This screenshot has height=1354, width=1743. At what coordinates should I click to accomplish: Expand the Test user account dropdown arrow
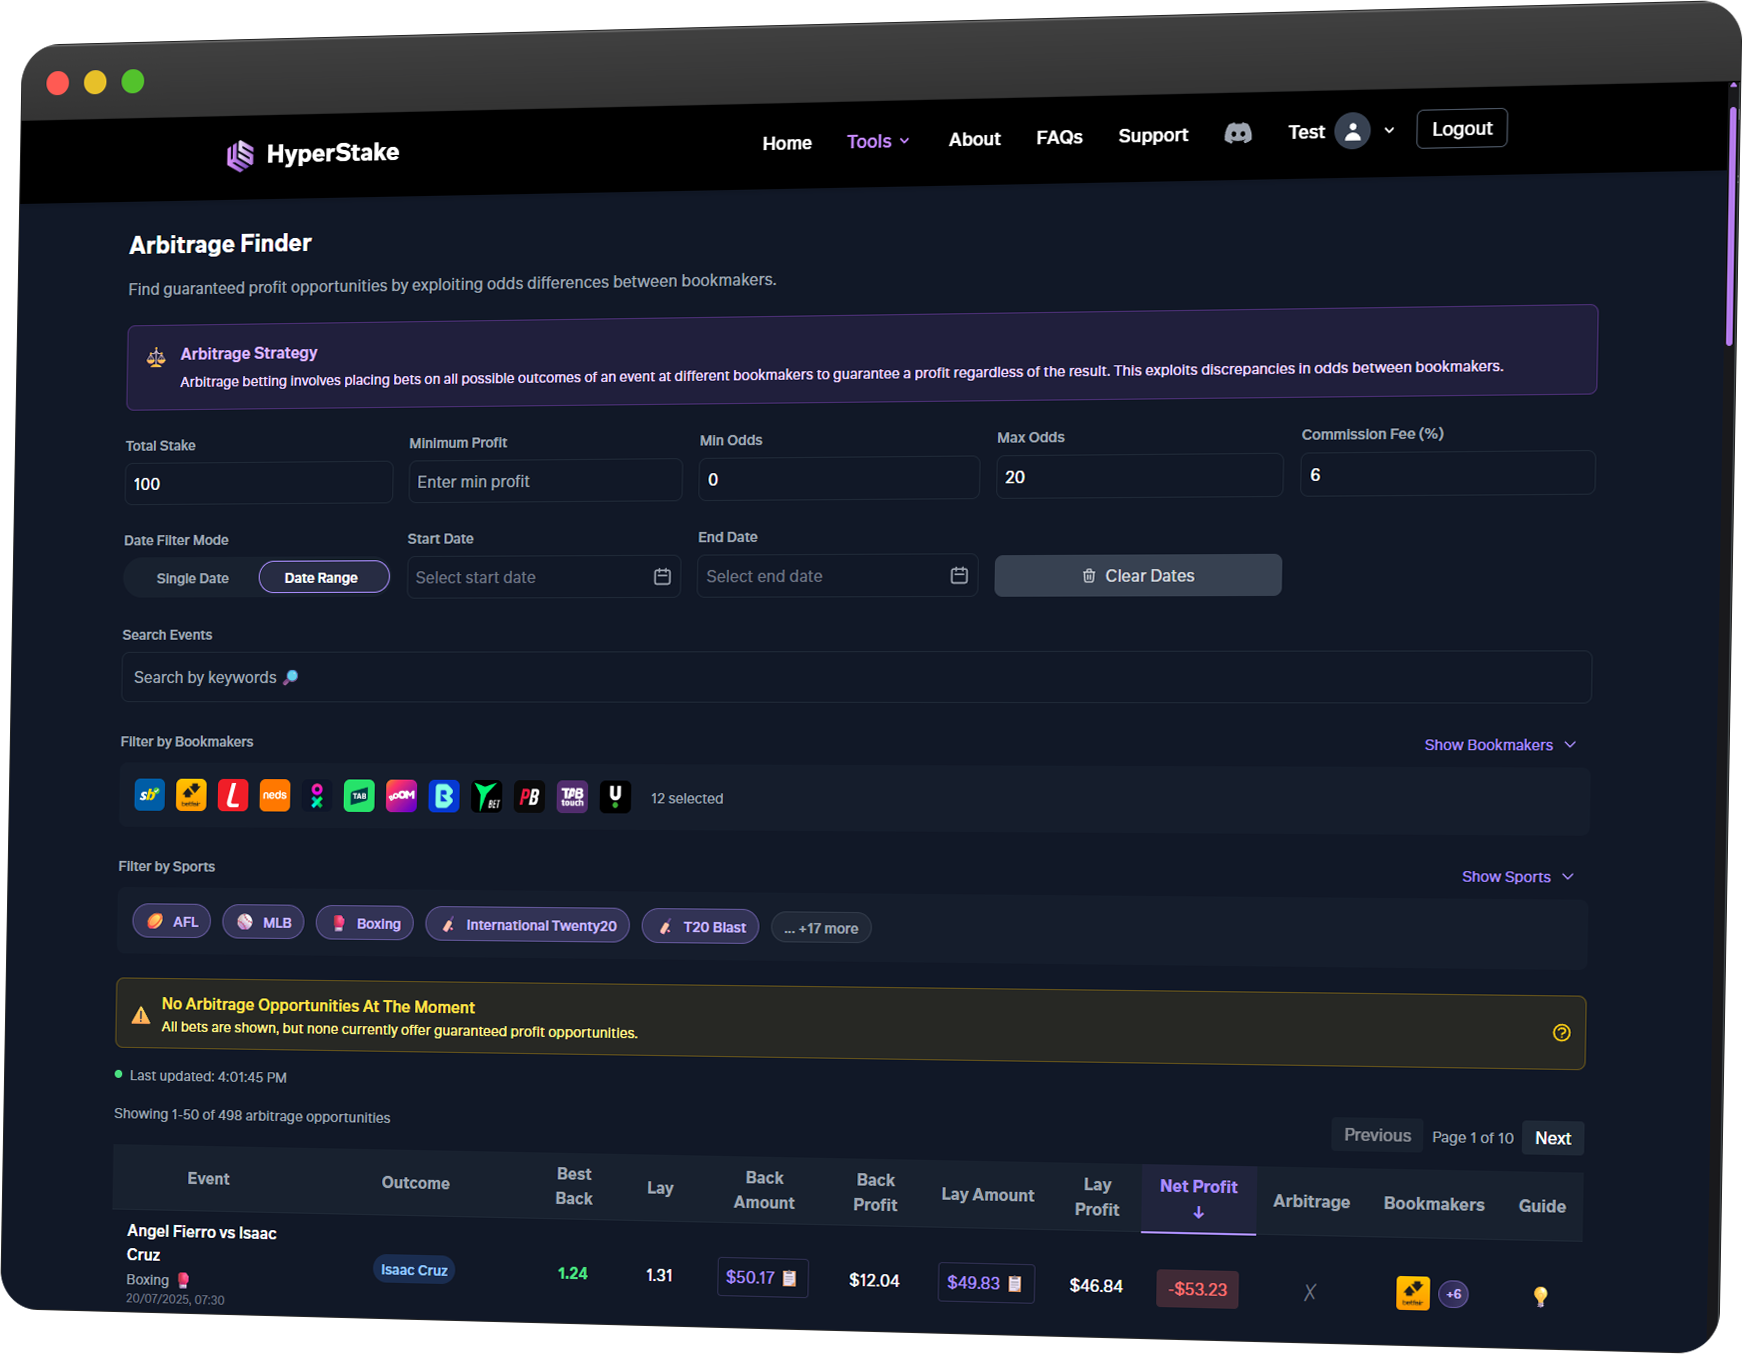click(x=1389, y=130)
